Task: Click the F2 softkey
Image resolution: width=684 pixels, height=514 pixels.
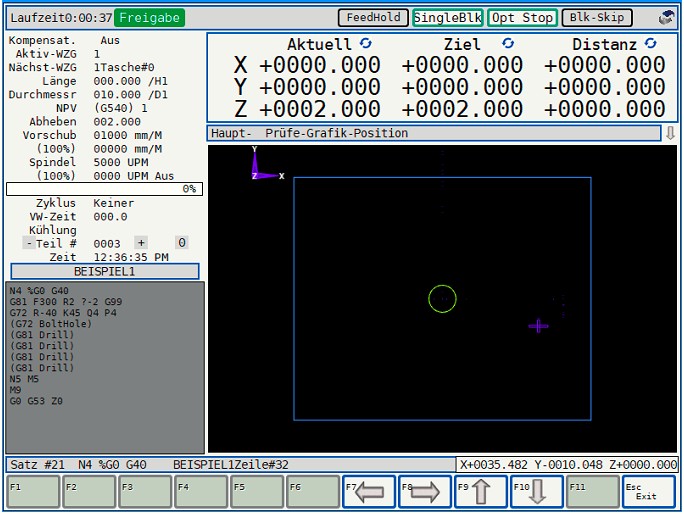Action: click(89, 492)
